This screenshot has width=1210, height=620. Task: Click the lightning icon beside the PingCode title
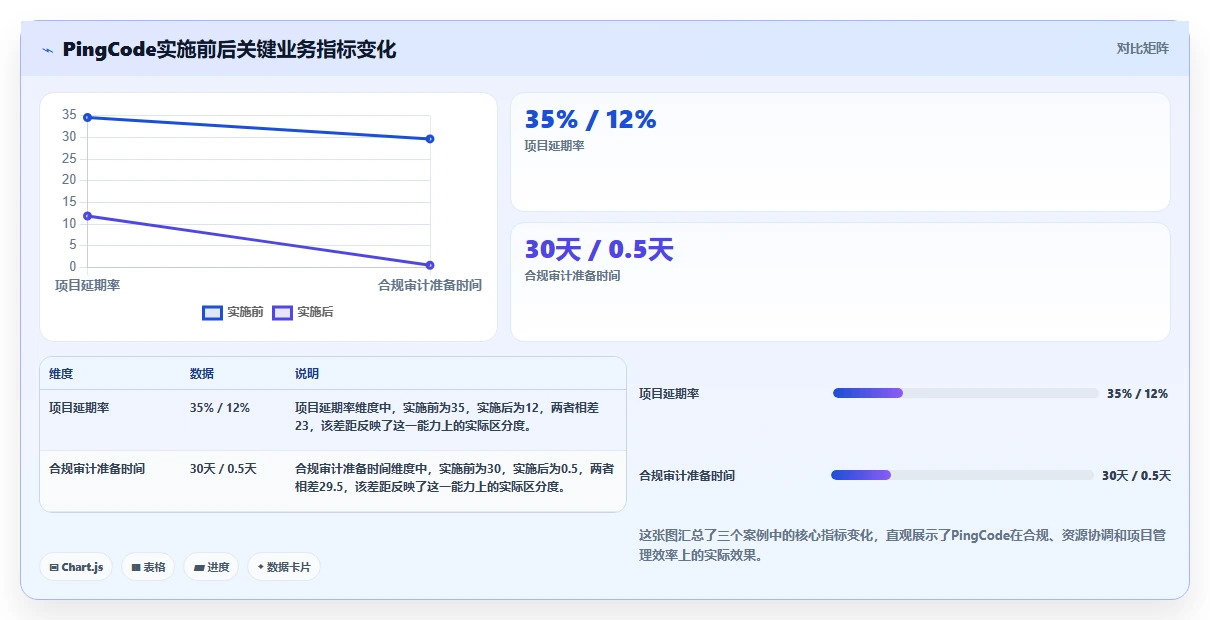point(47,50)
